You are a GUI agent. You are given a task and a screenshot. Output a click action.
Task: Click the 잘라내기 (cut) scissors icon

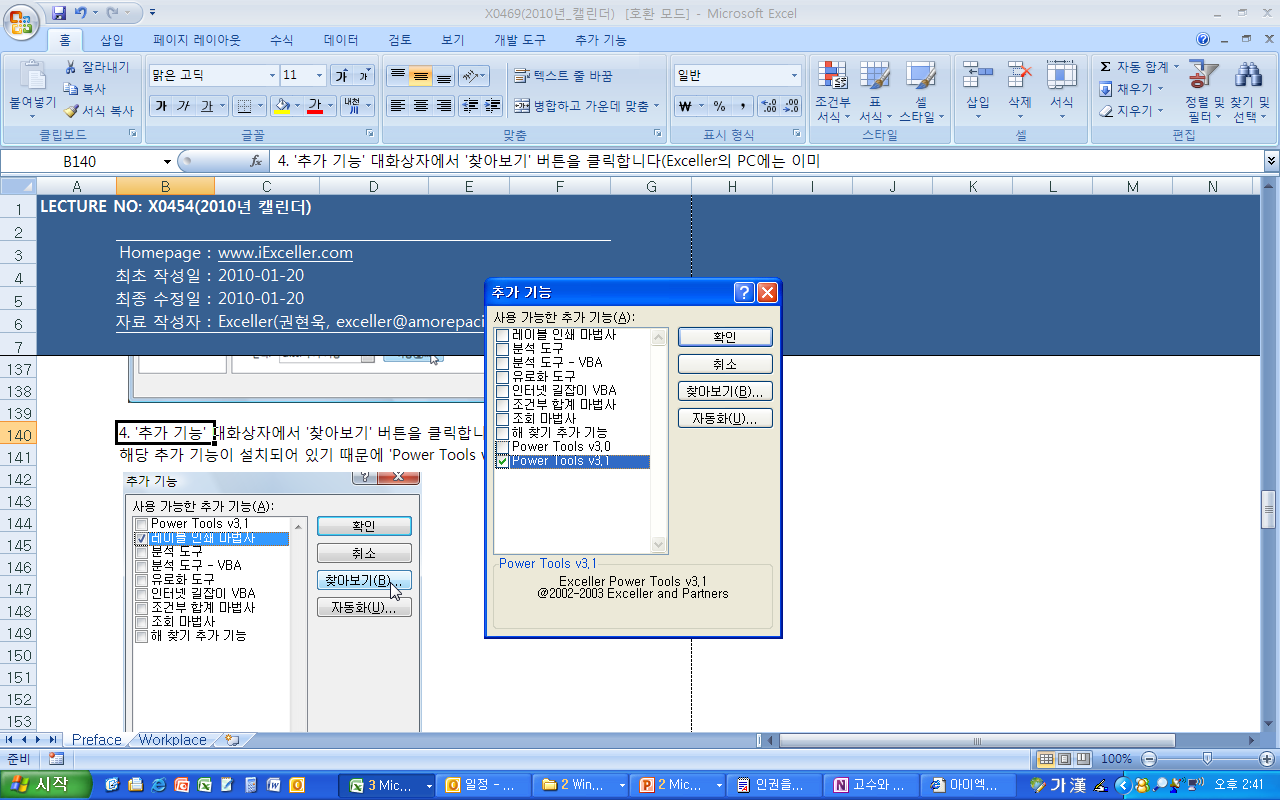pos(72,67)
